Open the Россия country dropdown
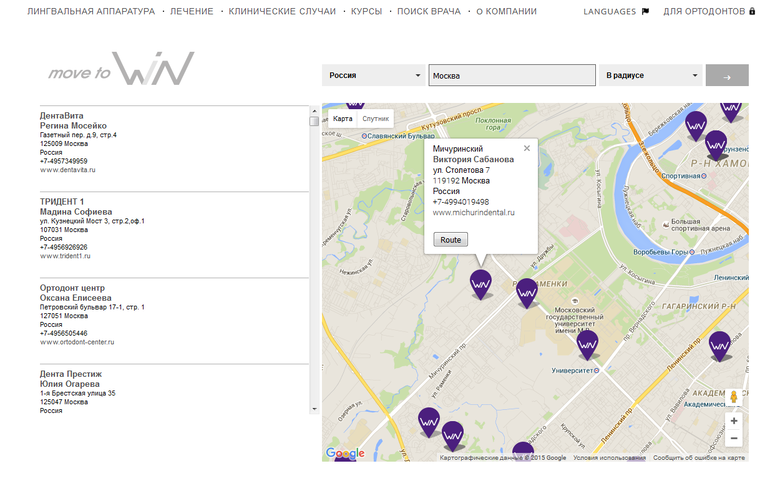Image resolution: width=770 pixels, height=481 pixels. point(374,75)
